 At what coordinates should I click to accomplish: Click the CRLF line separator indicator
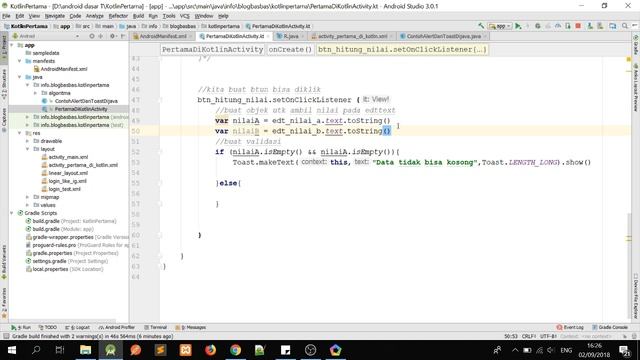(529, 336)
